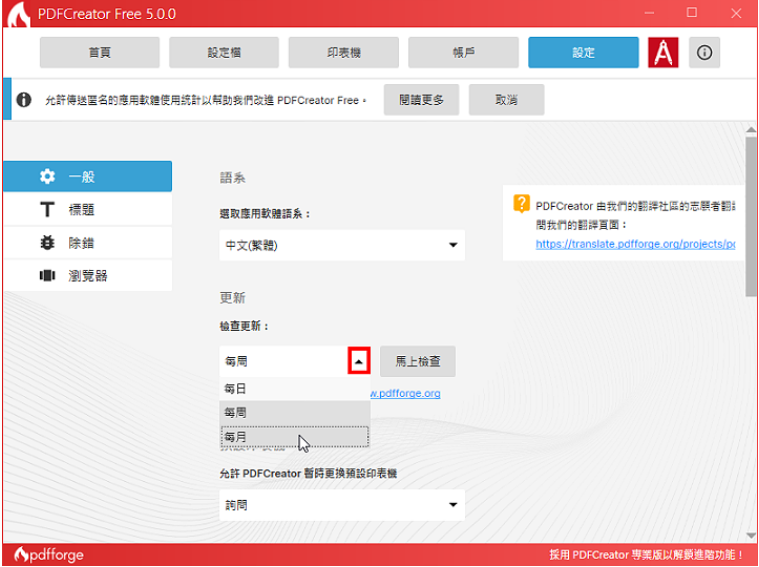
Task: Click the 閱讀更多 button
Action: click(x=421, y=100)
